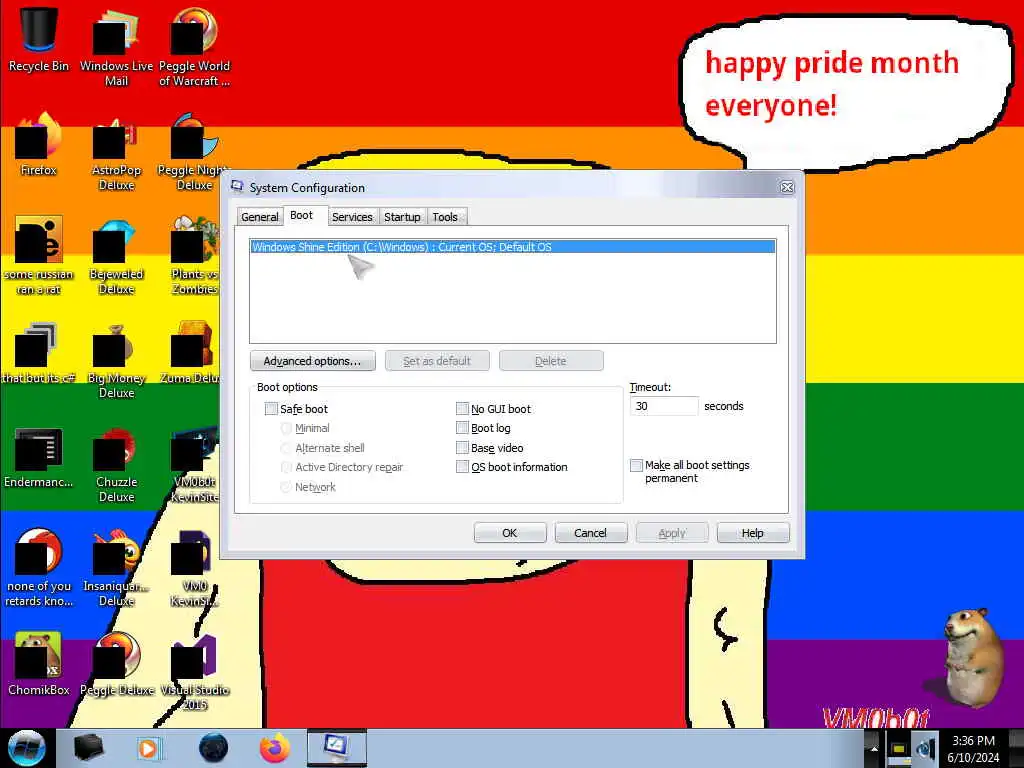
Task: Toggle OS boot information checkbox
Action: pyautogui.click(x=462, y=466)
